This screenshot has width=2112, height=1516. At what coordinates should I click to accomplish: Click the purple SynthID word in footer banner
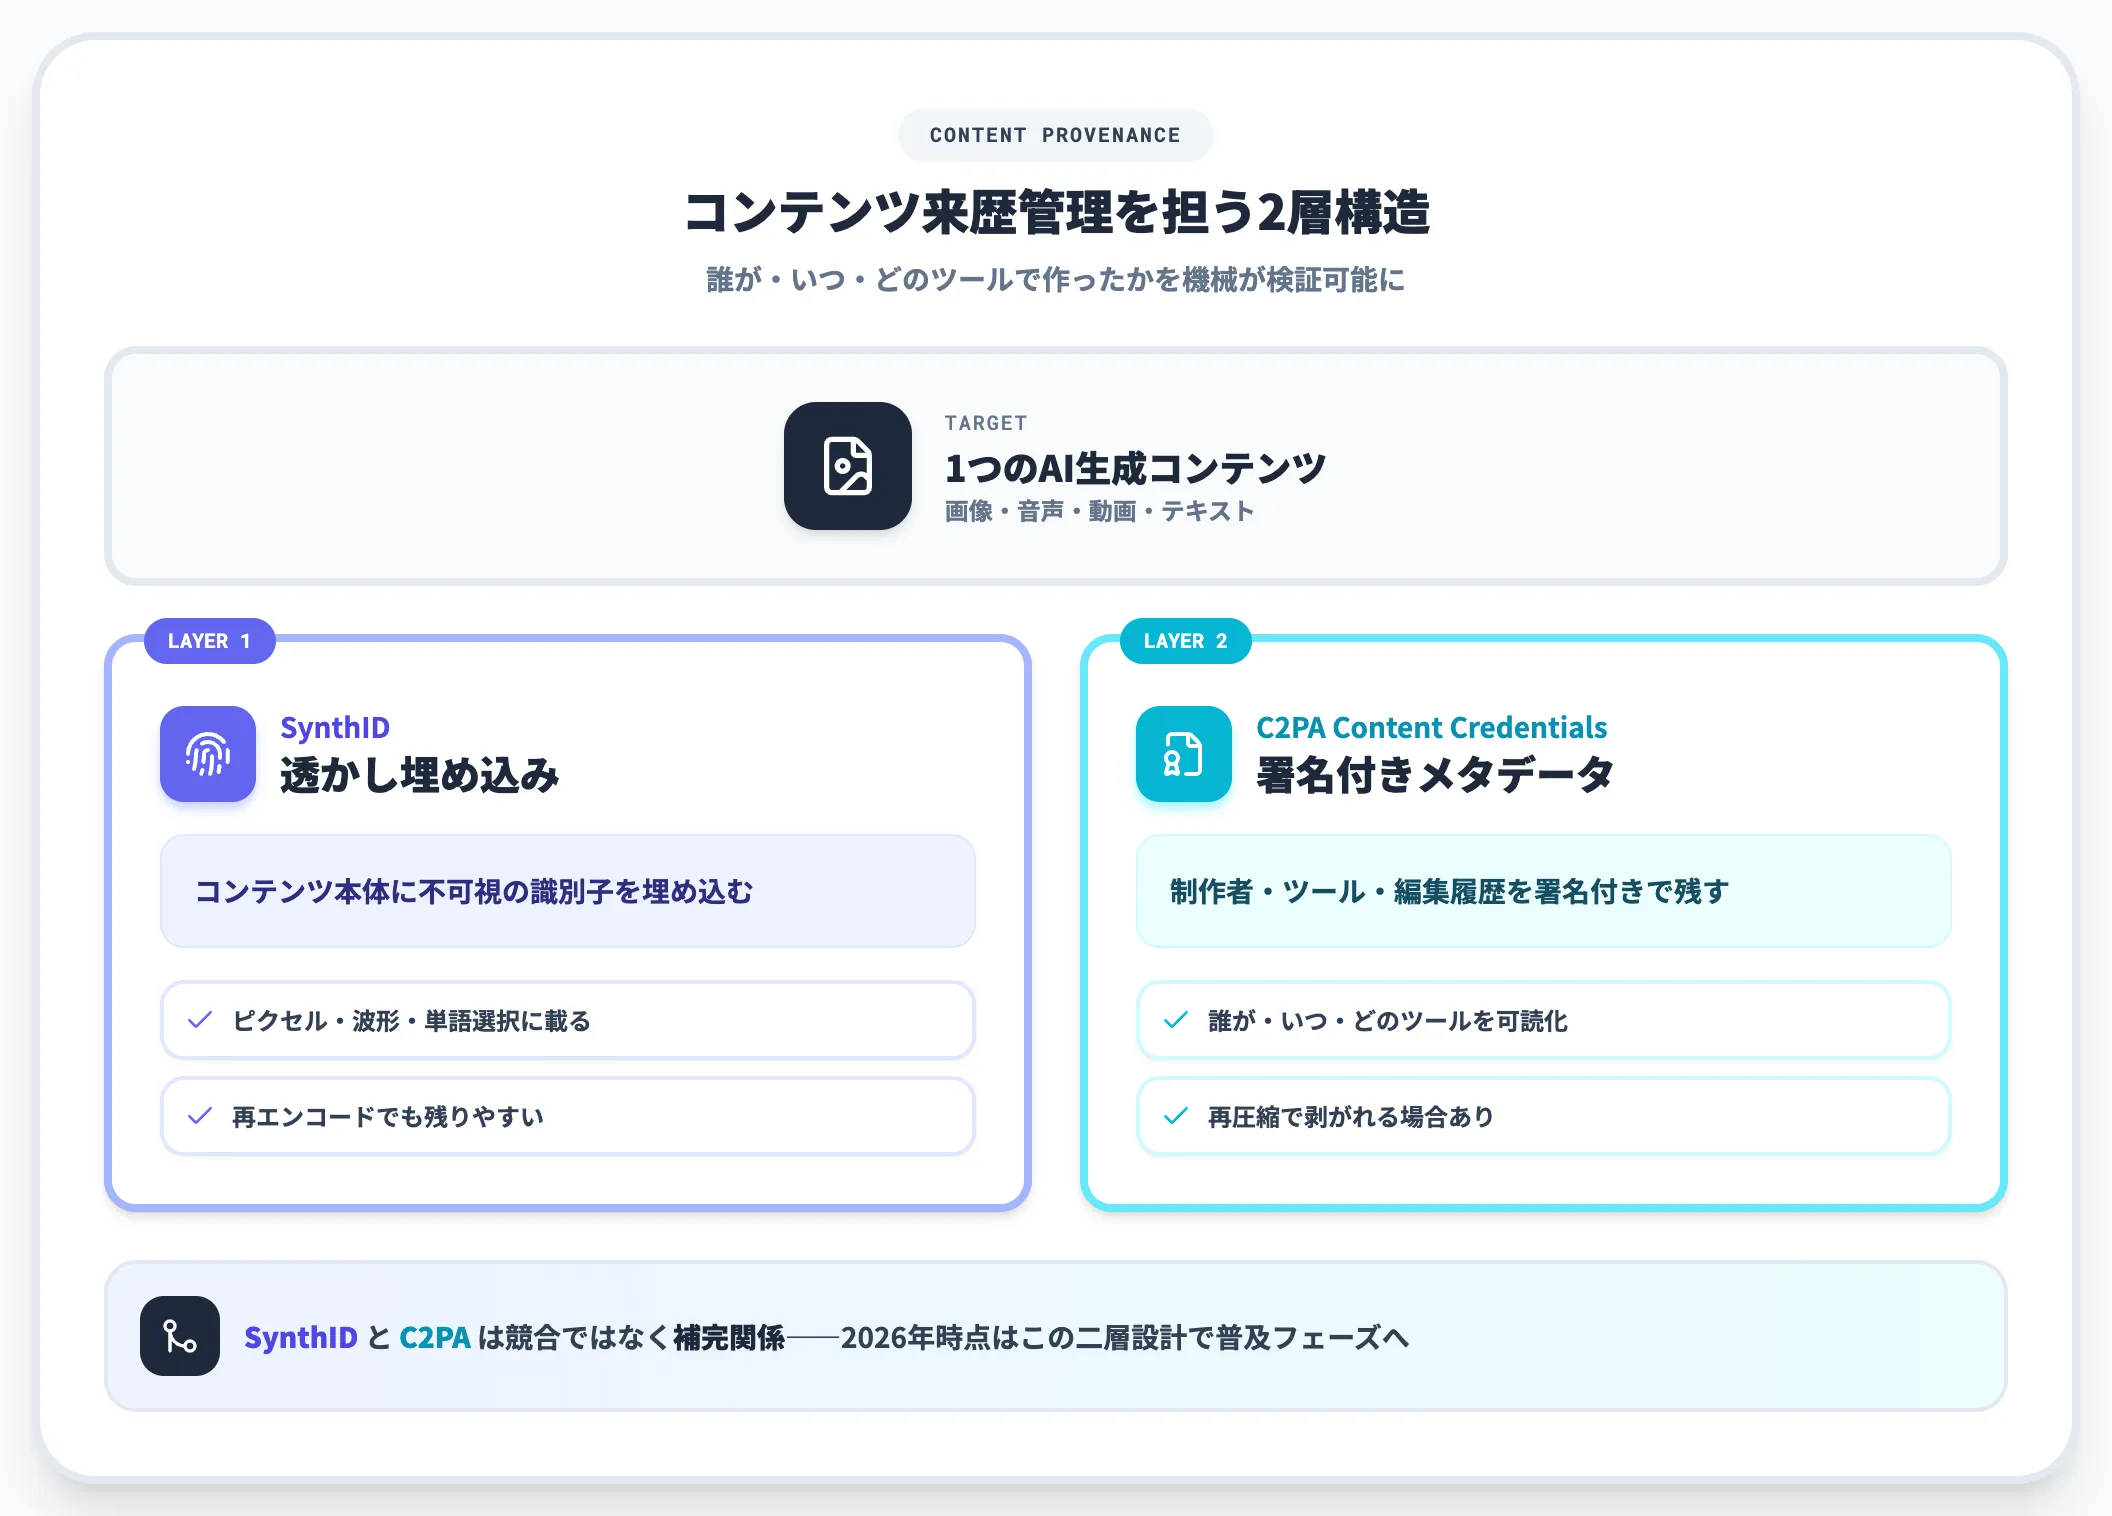[x=301, y=1337]
